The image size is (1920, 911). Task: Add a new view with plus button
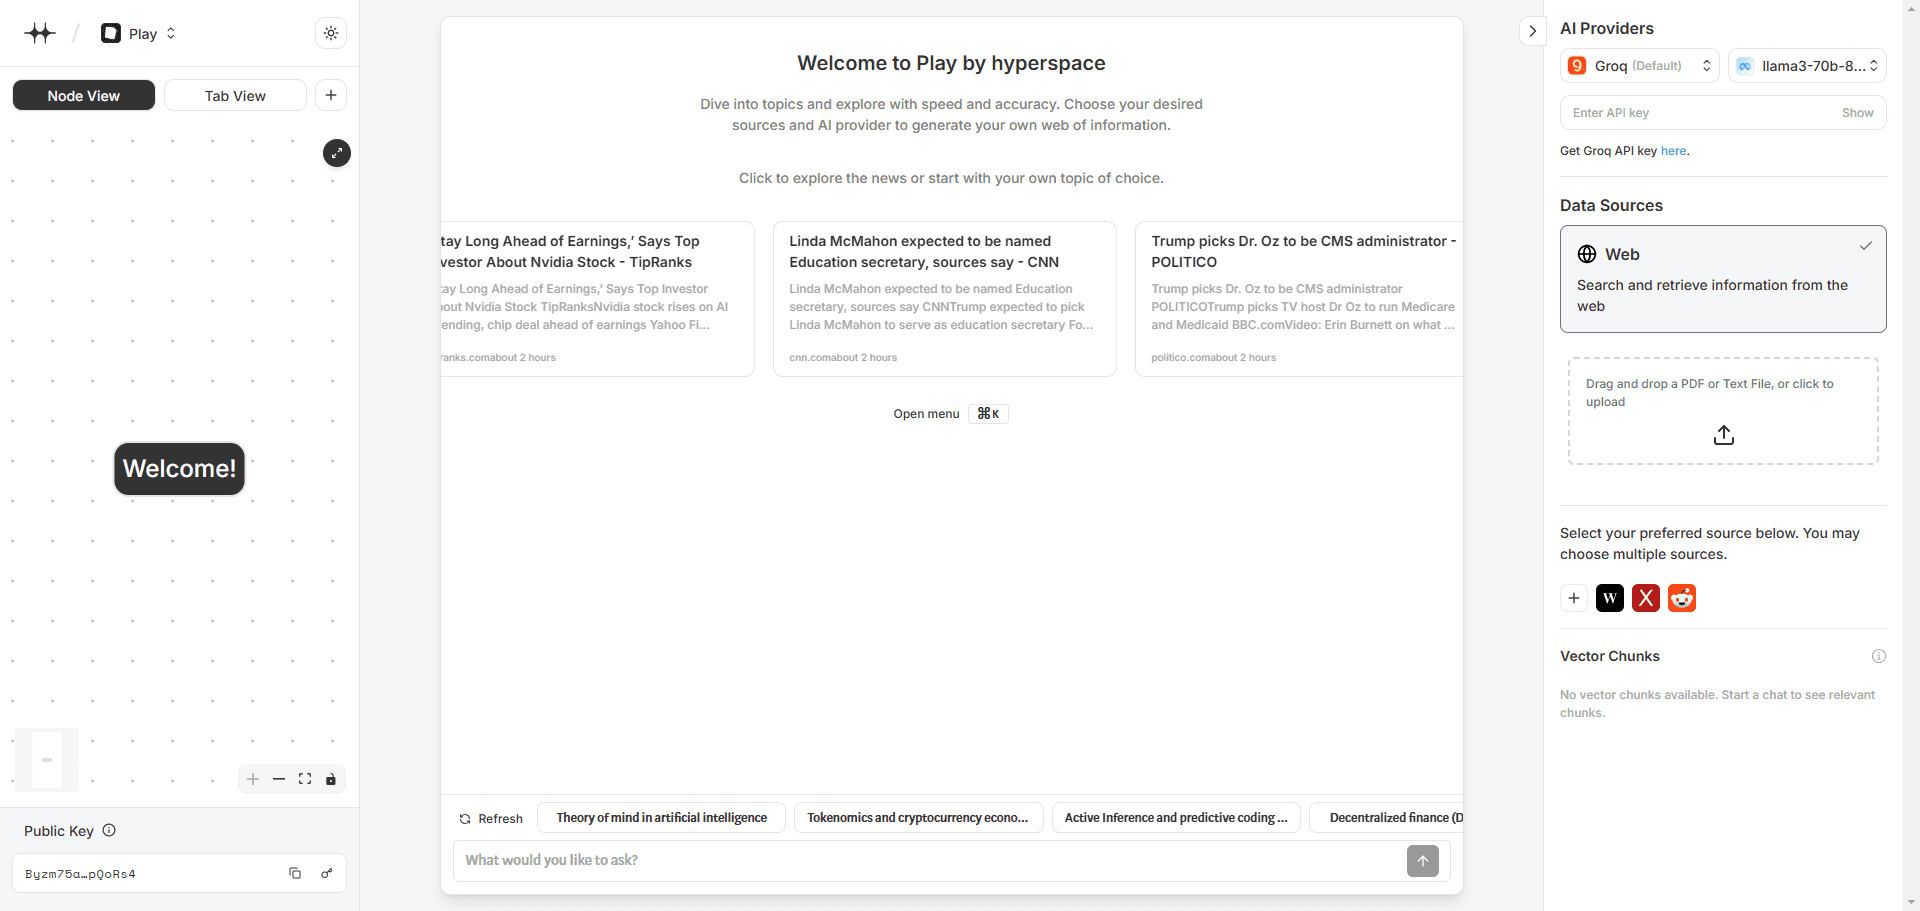(x=331, y=95)
